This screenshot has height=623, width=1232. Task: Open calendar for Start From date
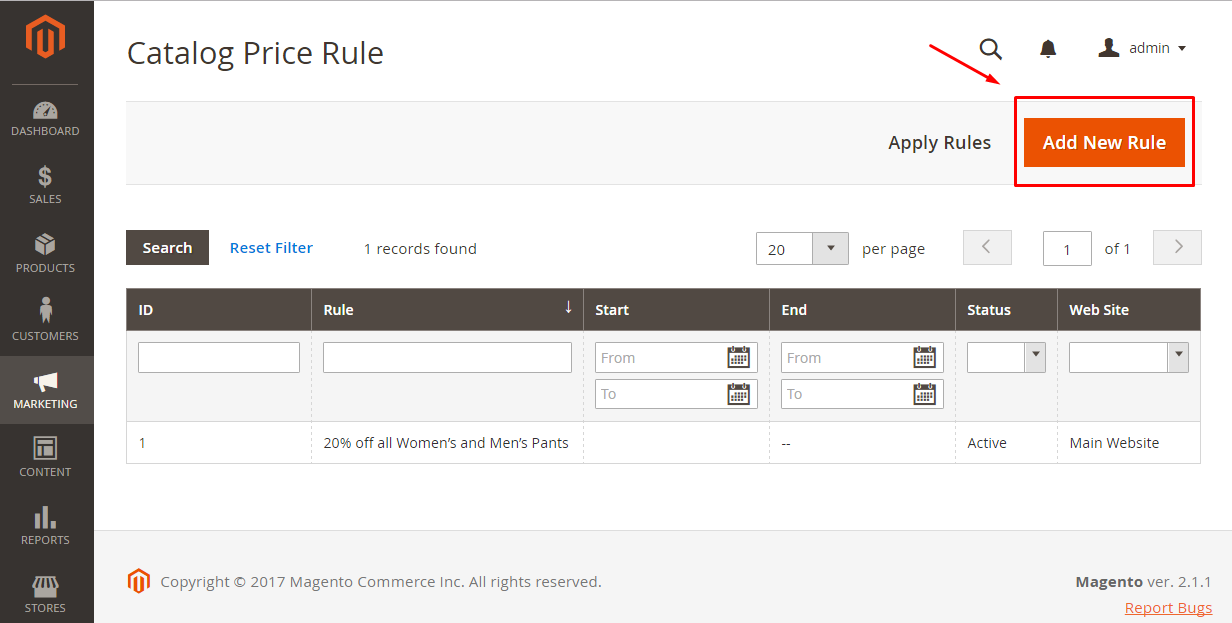coord(739,357)
